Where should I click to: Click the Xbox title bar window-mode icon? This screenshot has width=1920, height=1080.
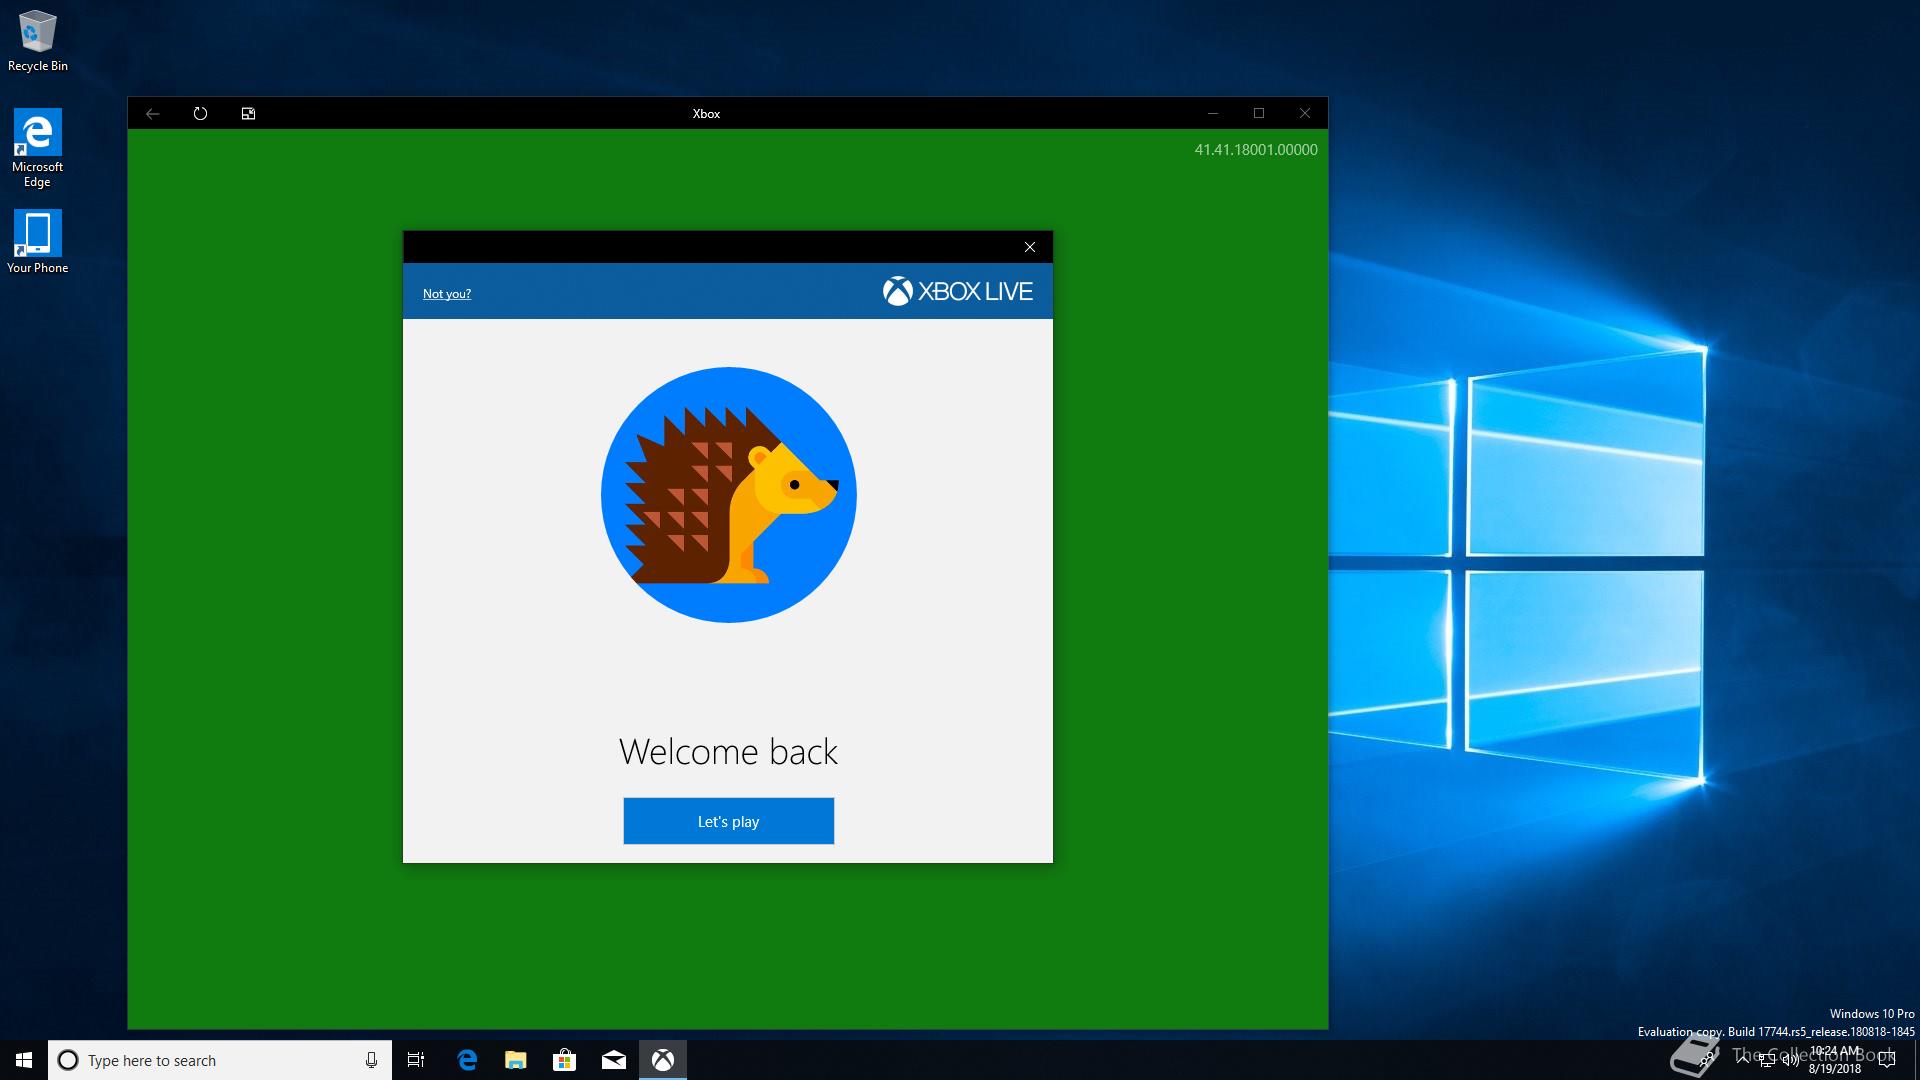pyautogui.click(x=248, y=113)
